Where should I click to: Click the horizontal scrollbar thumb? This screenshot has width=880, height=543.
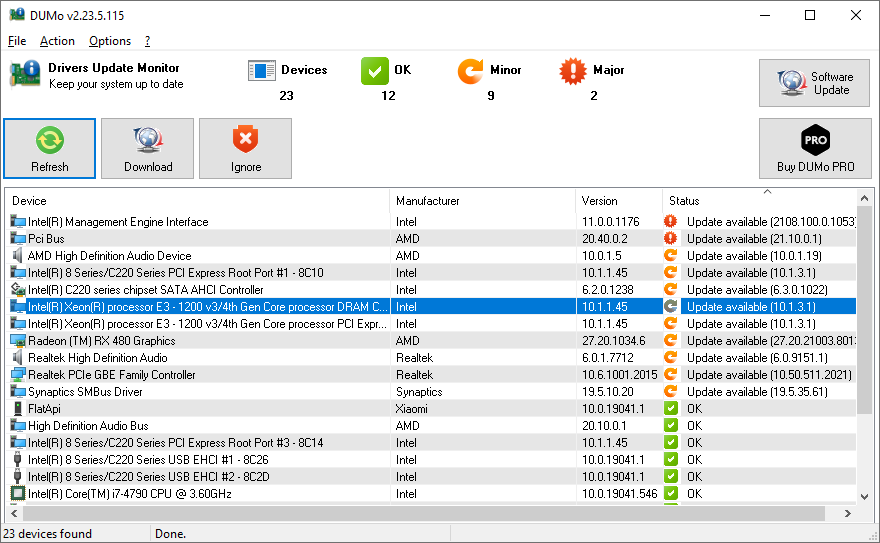pos(424,513)
